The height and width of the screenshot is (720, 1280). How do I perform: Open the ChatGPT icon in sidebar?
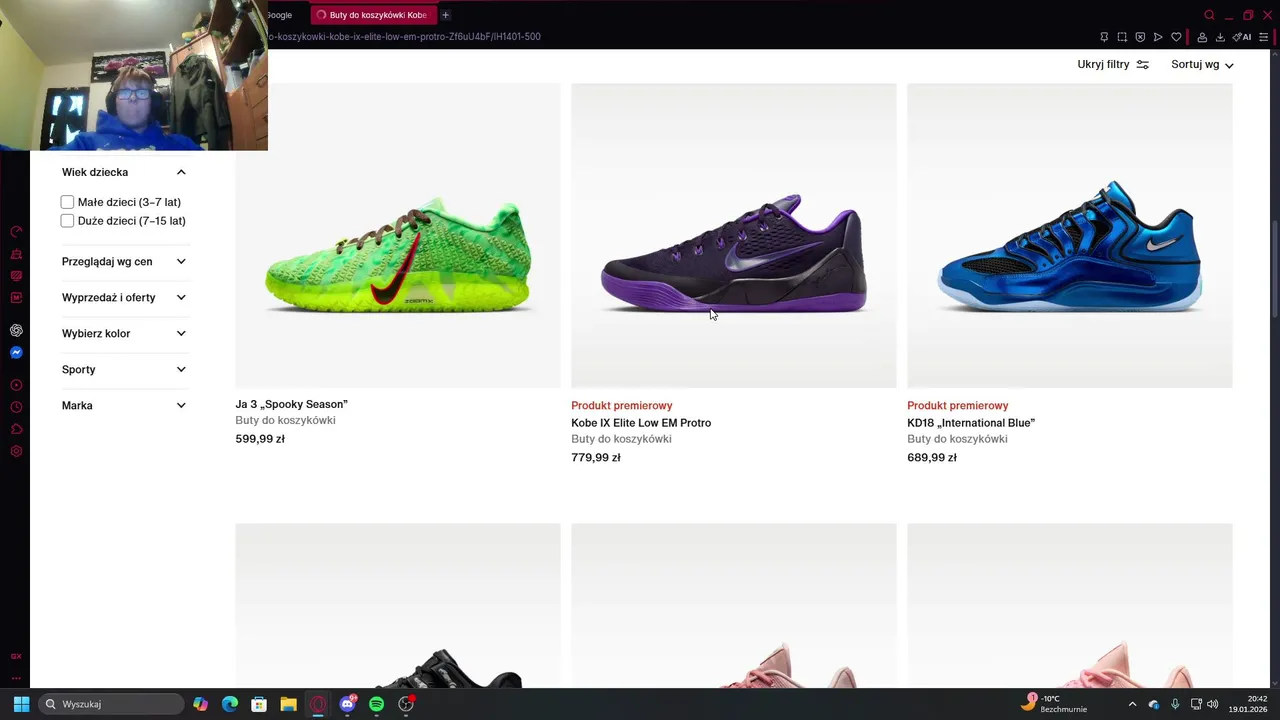tap(16, 330)
